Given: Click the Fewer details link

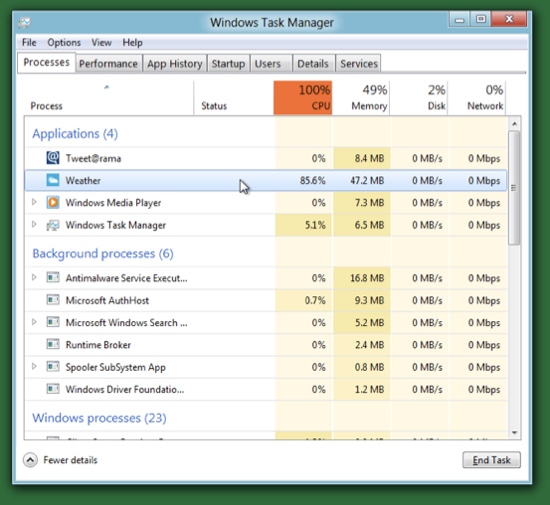Looking at the screenshot, I should 70,460.
